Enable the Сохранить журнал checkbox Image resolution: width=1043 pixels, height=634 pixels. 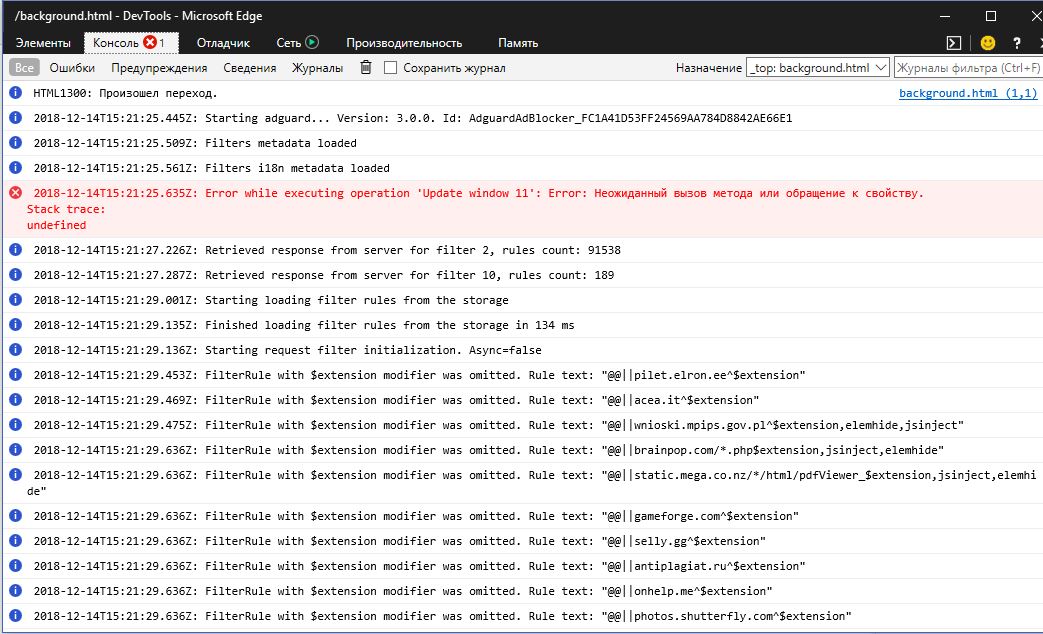click(x=390, y=68)
